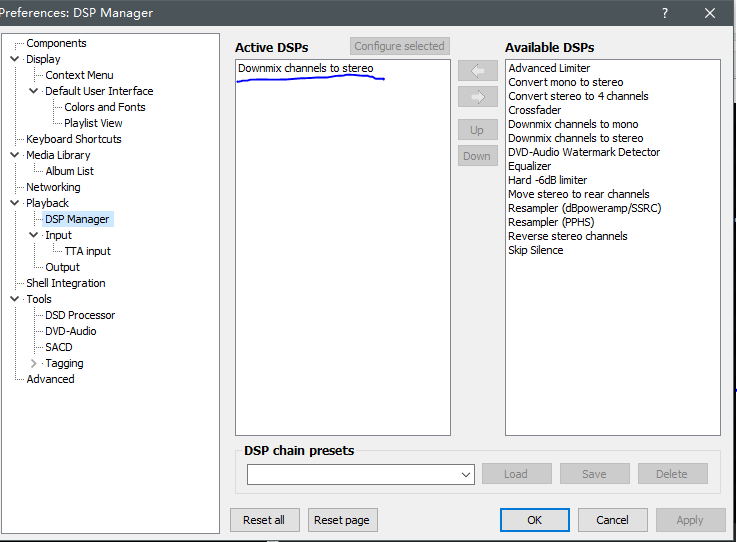737x542 pixels.
Task: Click the left arrow add DSP button
Action: coord(477,72)
